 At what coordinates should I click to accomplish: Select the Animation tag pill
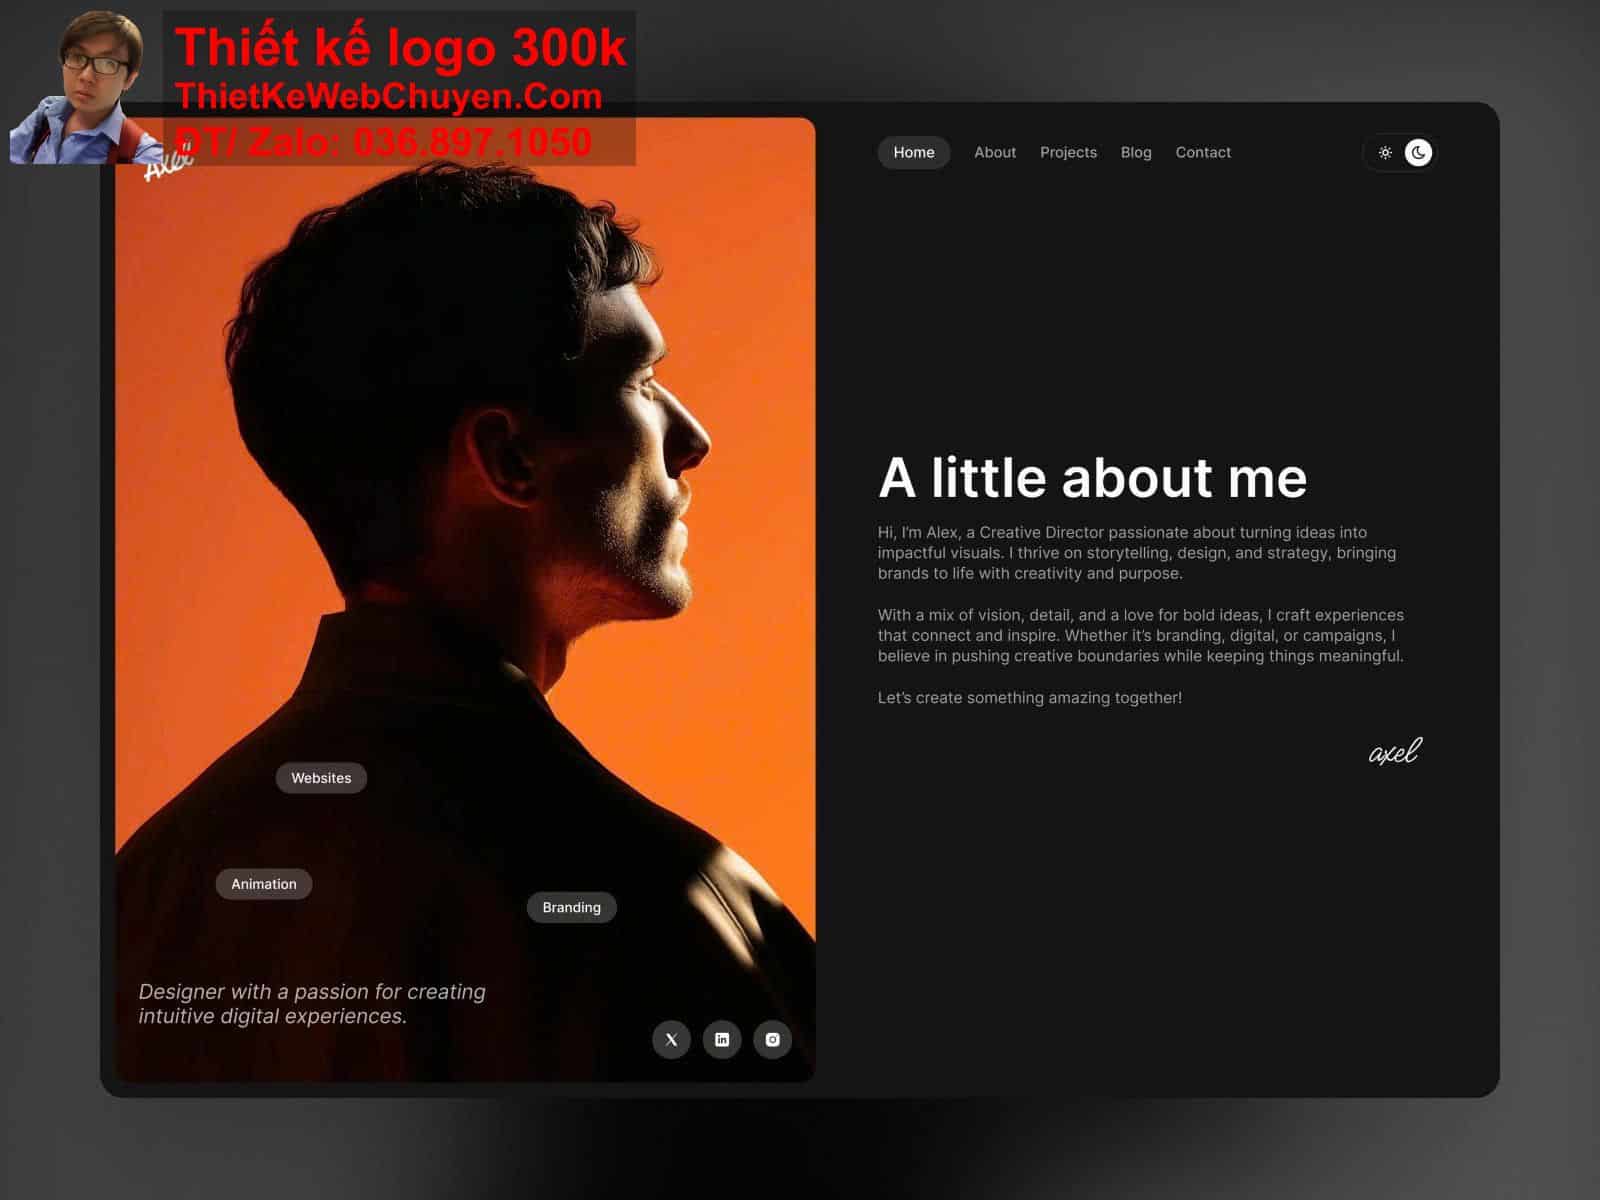[264, 884]
